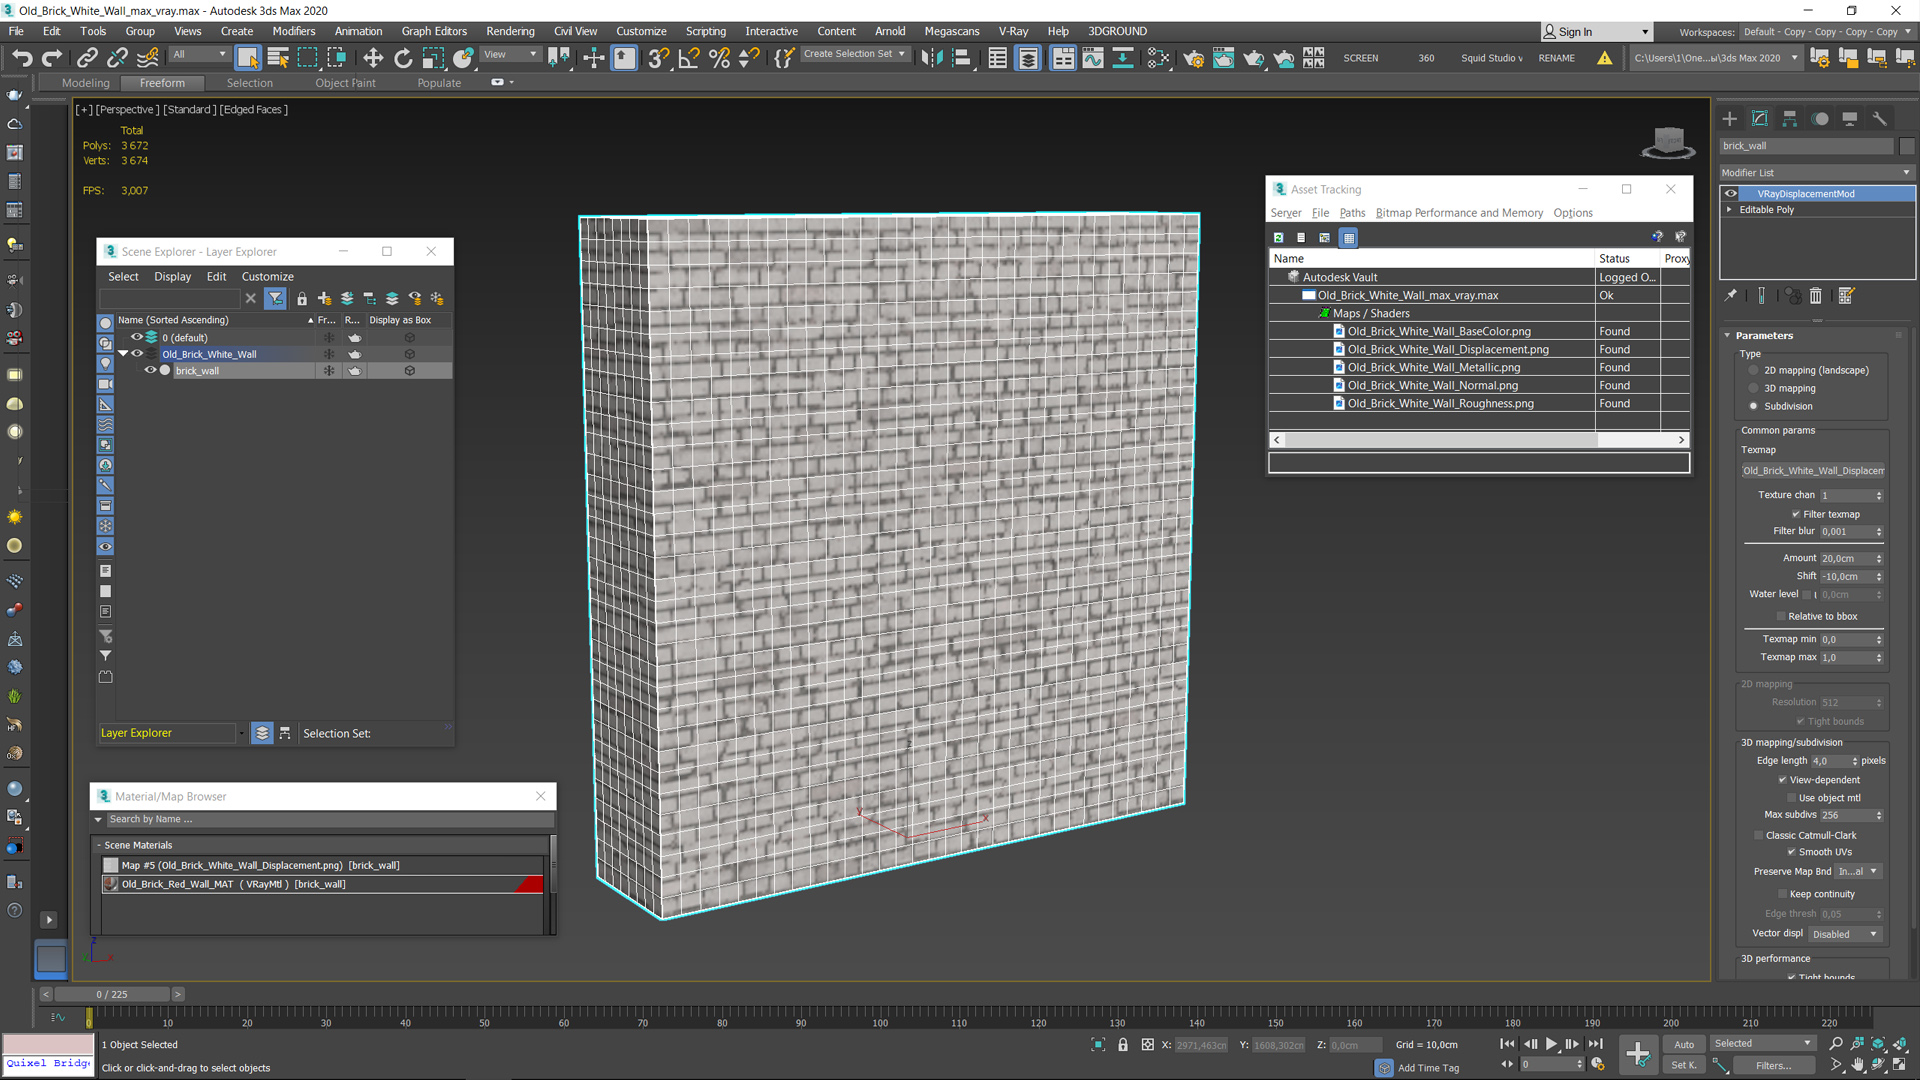Screen dimensions: 1920x1080
Task: Click the Set K. button
Action: pos(1684,1065)
